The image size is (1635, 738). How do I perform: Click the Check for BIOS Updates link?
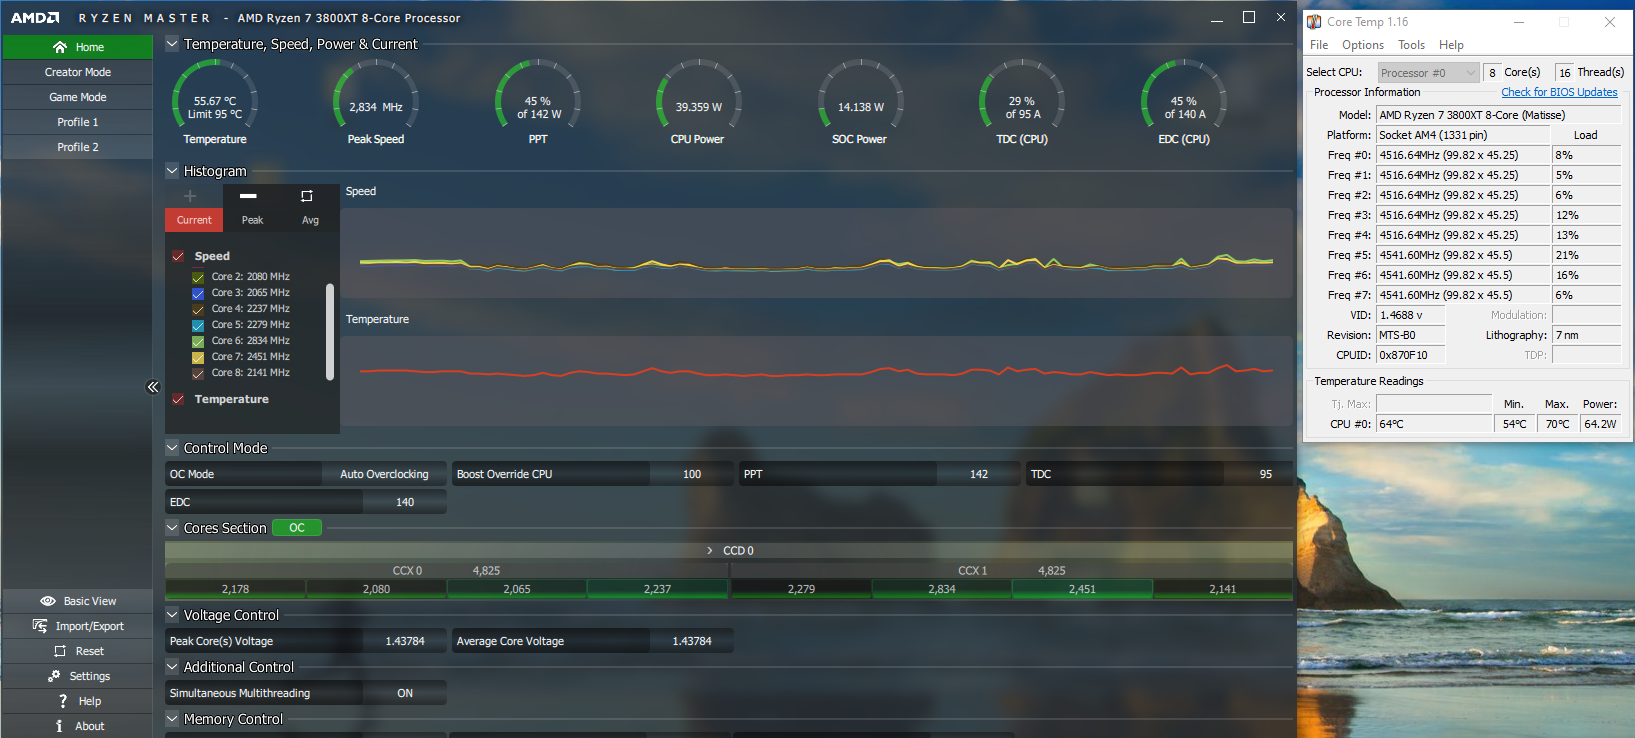(1559, 92)
